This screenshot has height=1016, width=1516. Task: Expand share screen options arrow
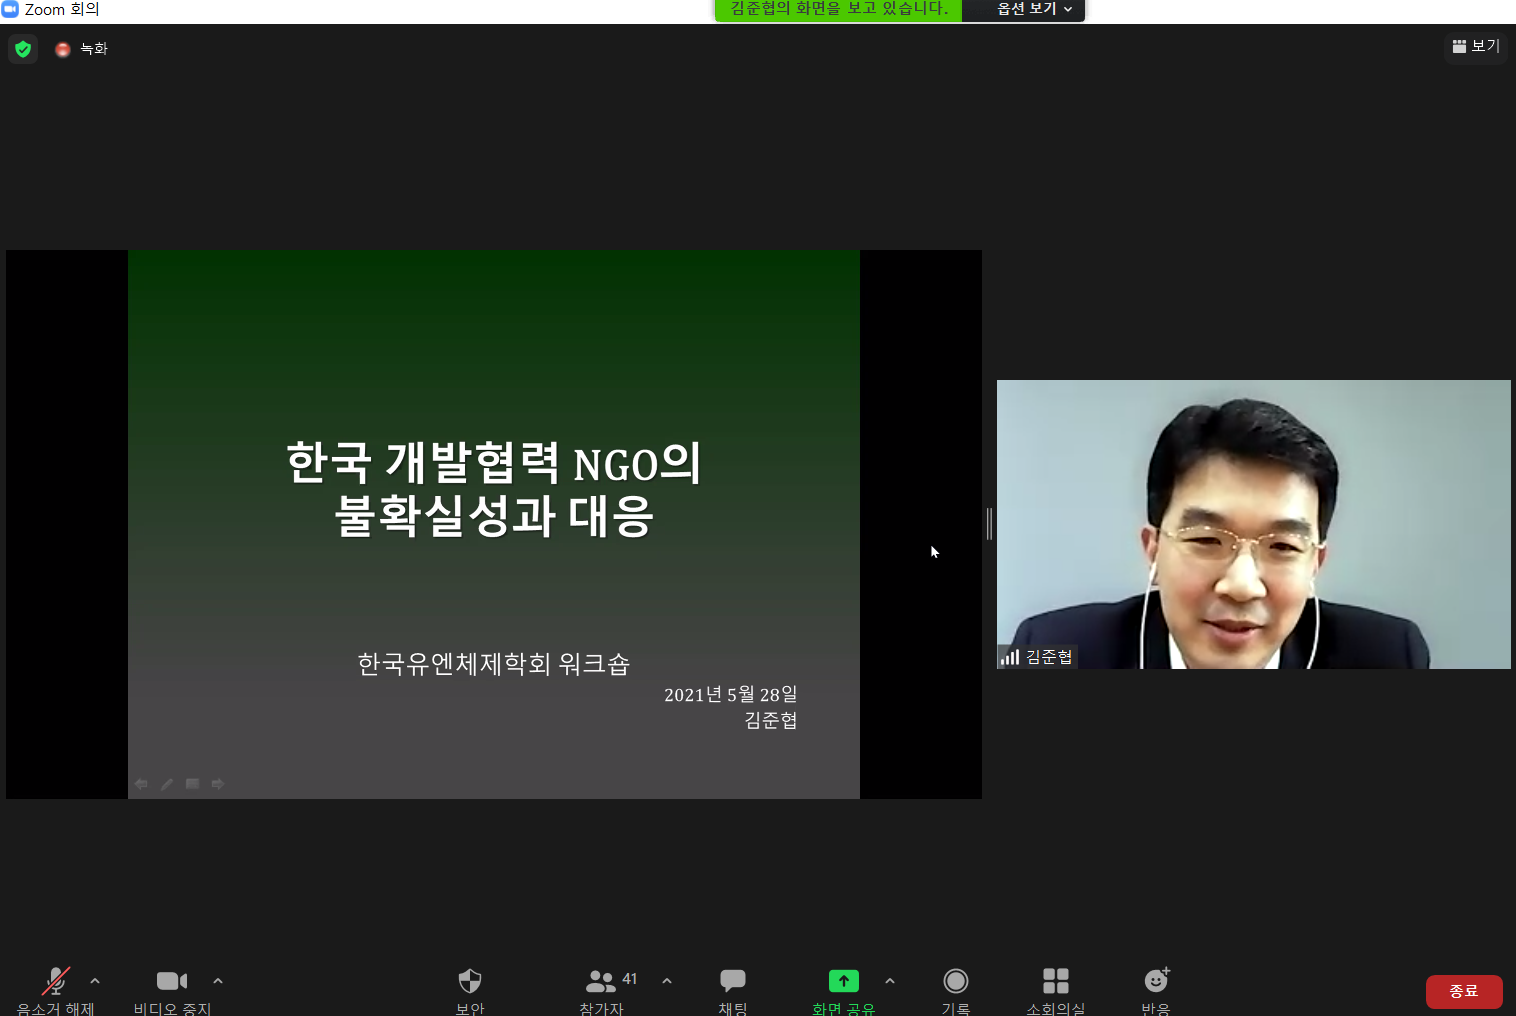890,981
